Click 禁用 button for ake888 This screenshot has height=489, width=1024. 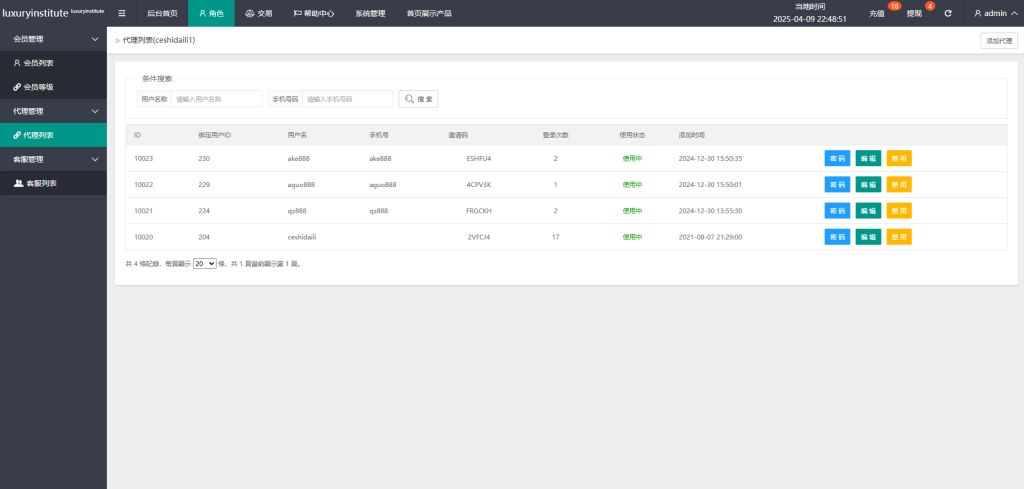point(899,158)
